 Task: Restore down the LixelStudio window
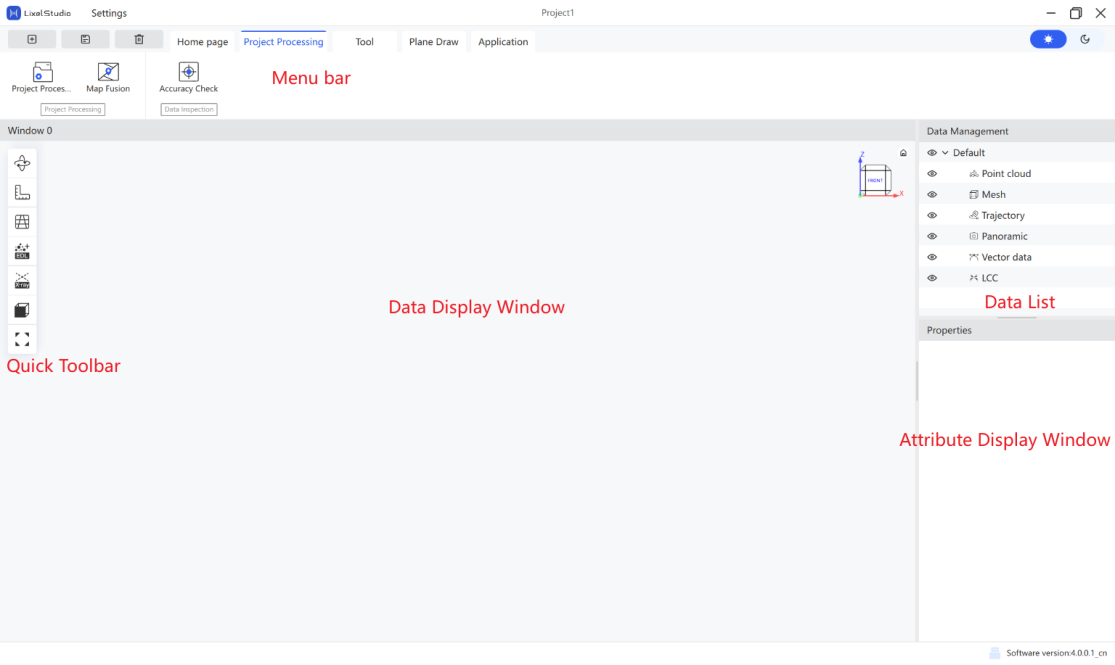click(1076, 13)
